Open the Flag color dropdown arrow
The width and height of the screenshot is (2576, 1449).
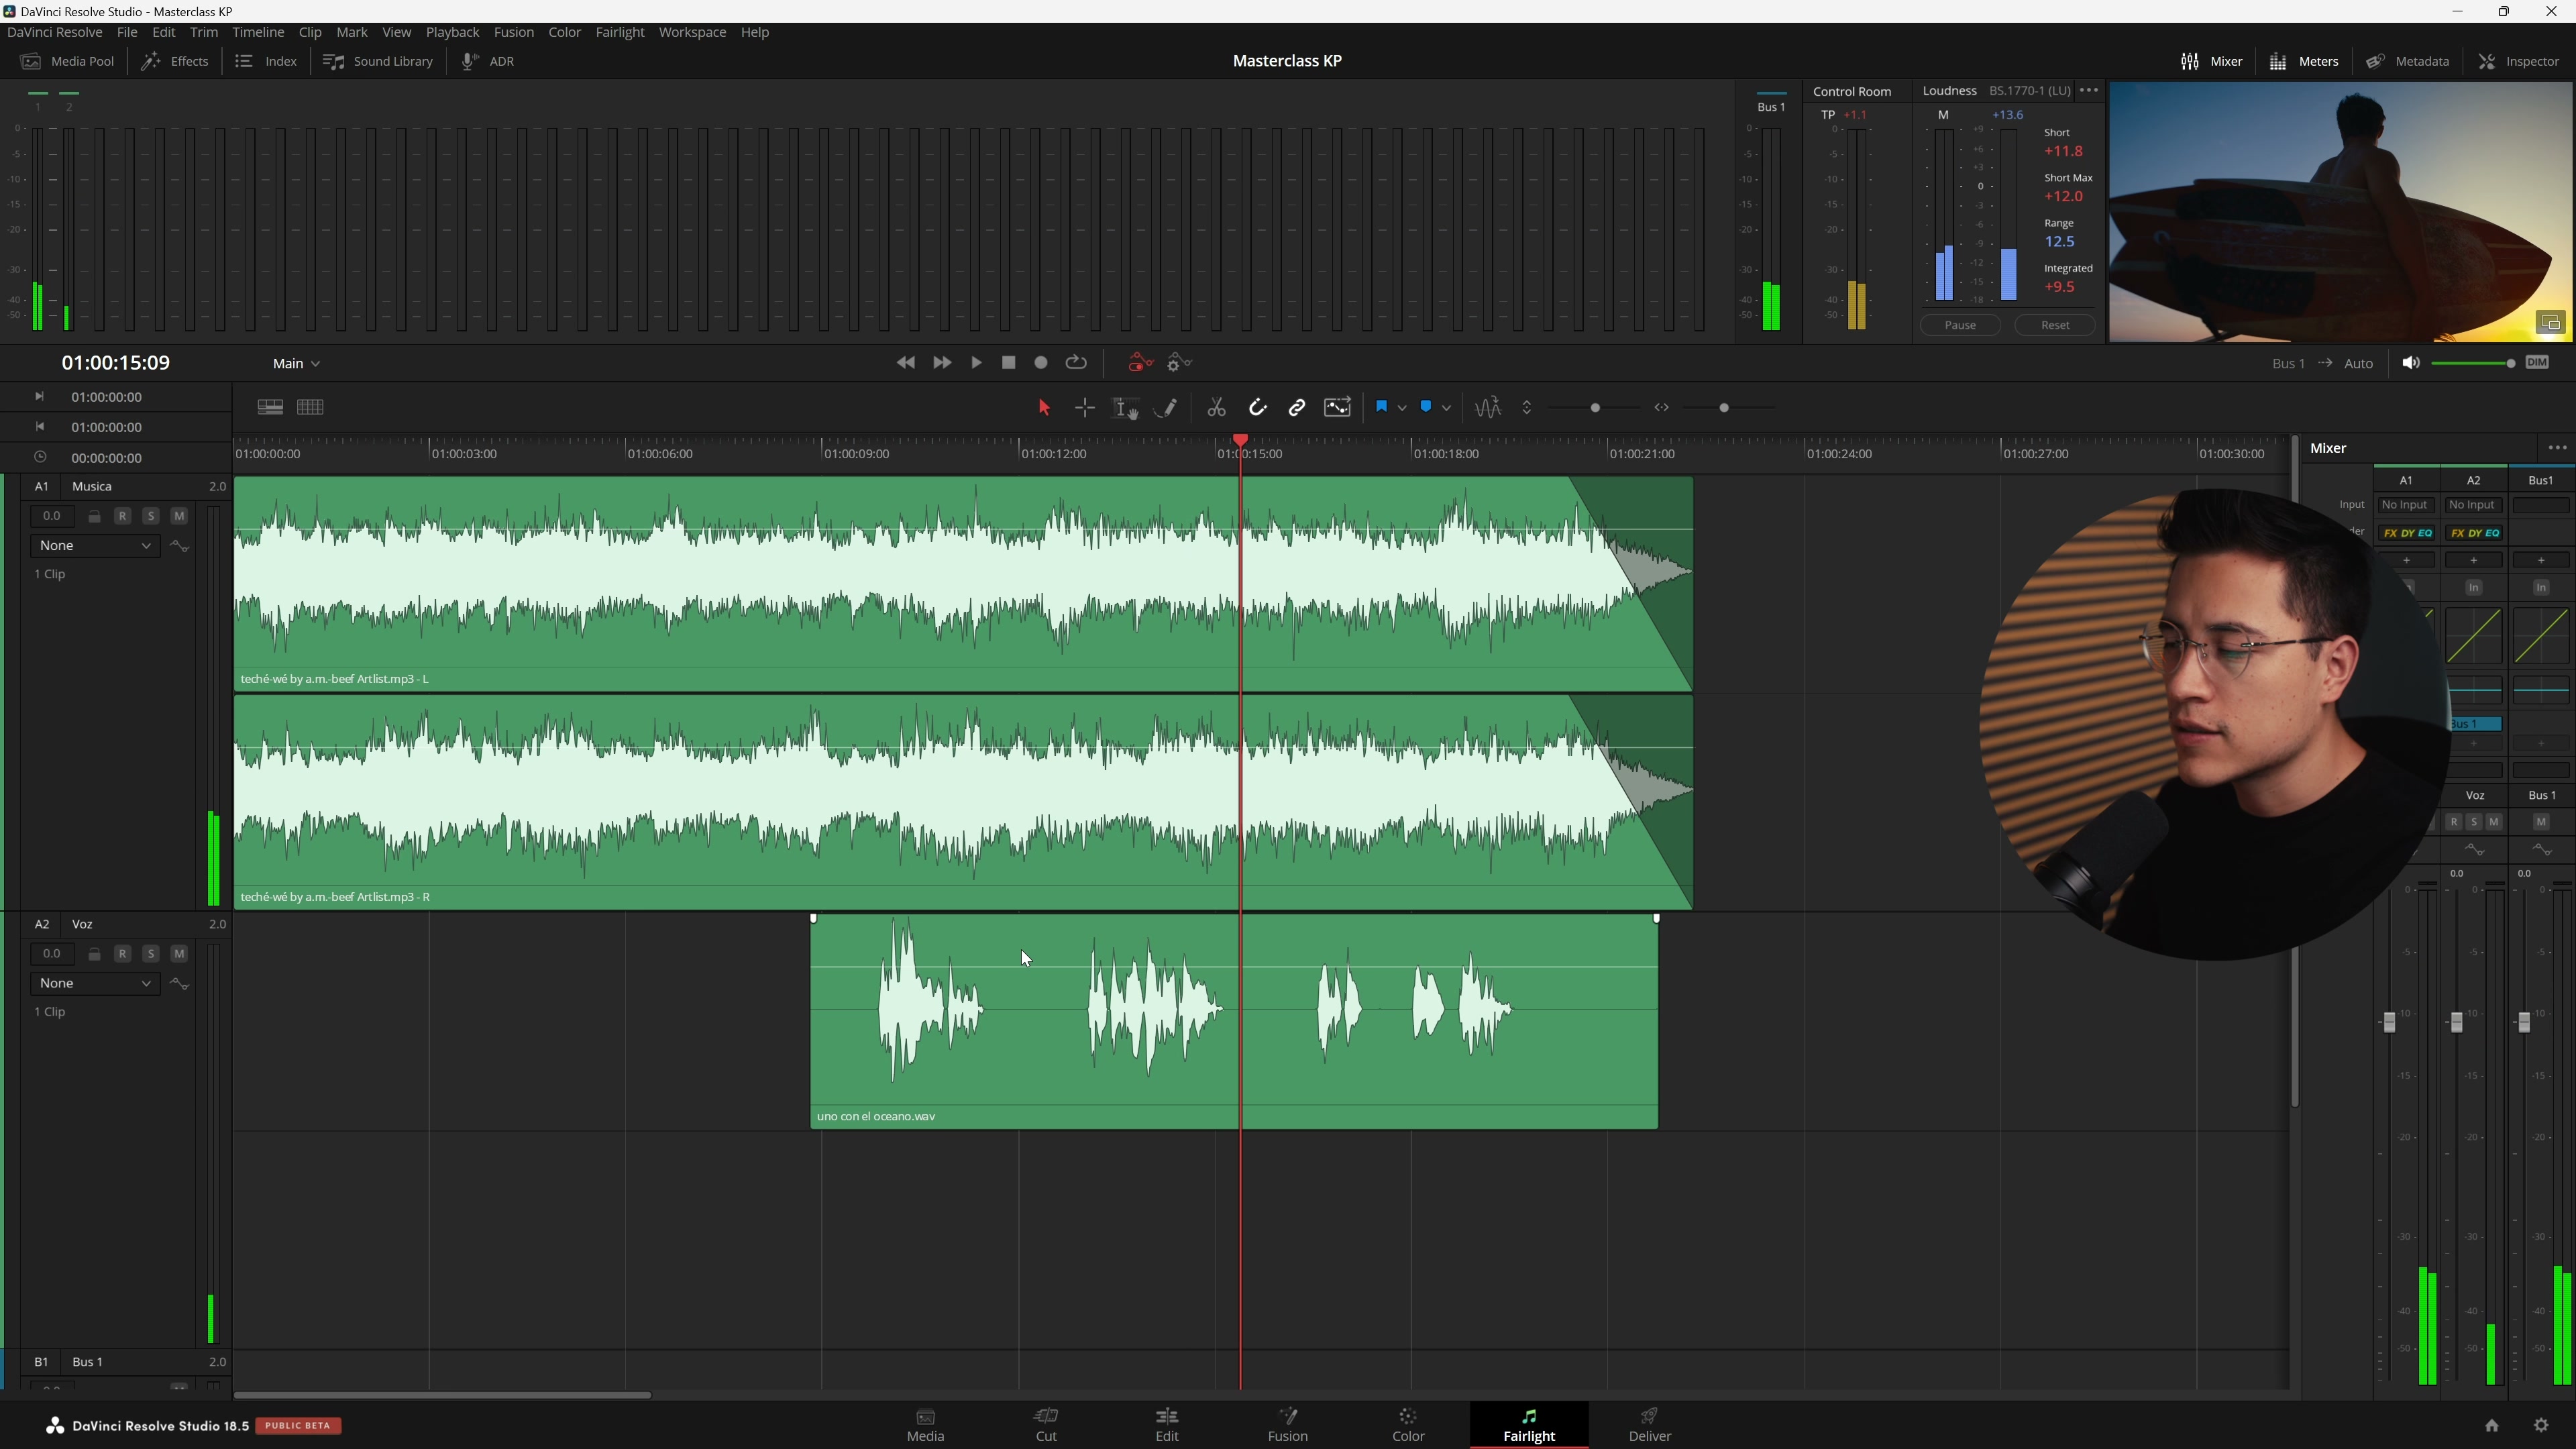click(x=1402, y=408)
